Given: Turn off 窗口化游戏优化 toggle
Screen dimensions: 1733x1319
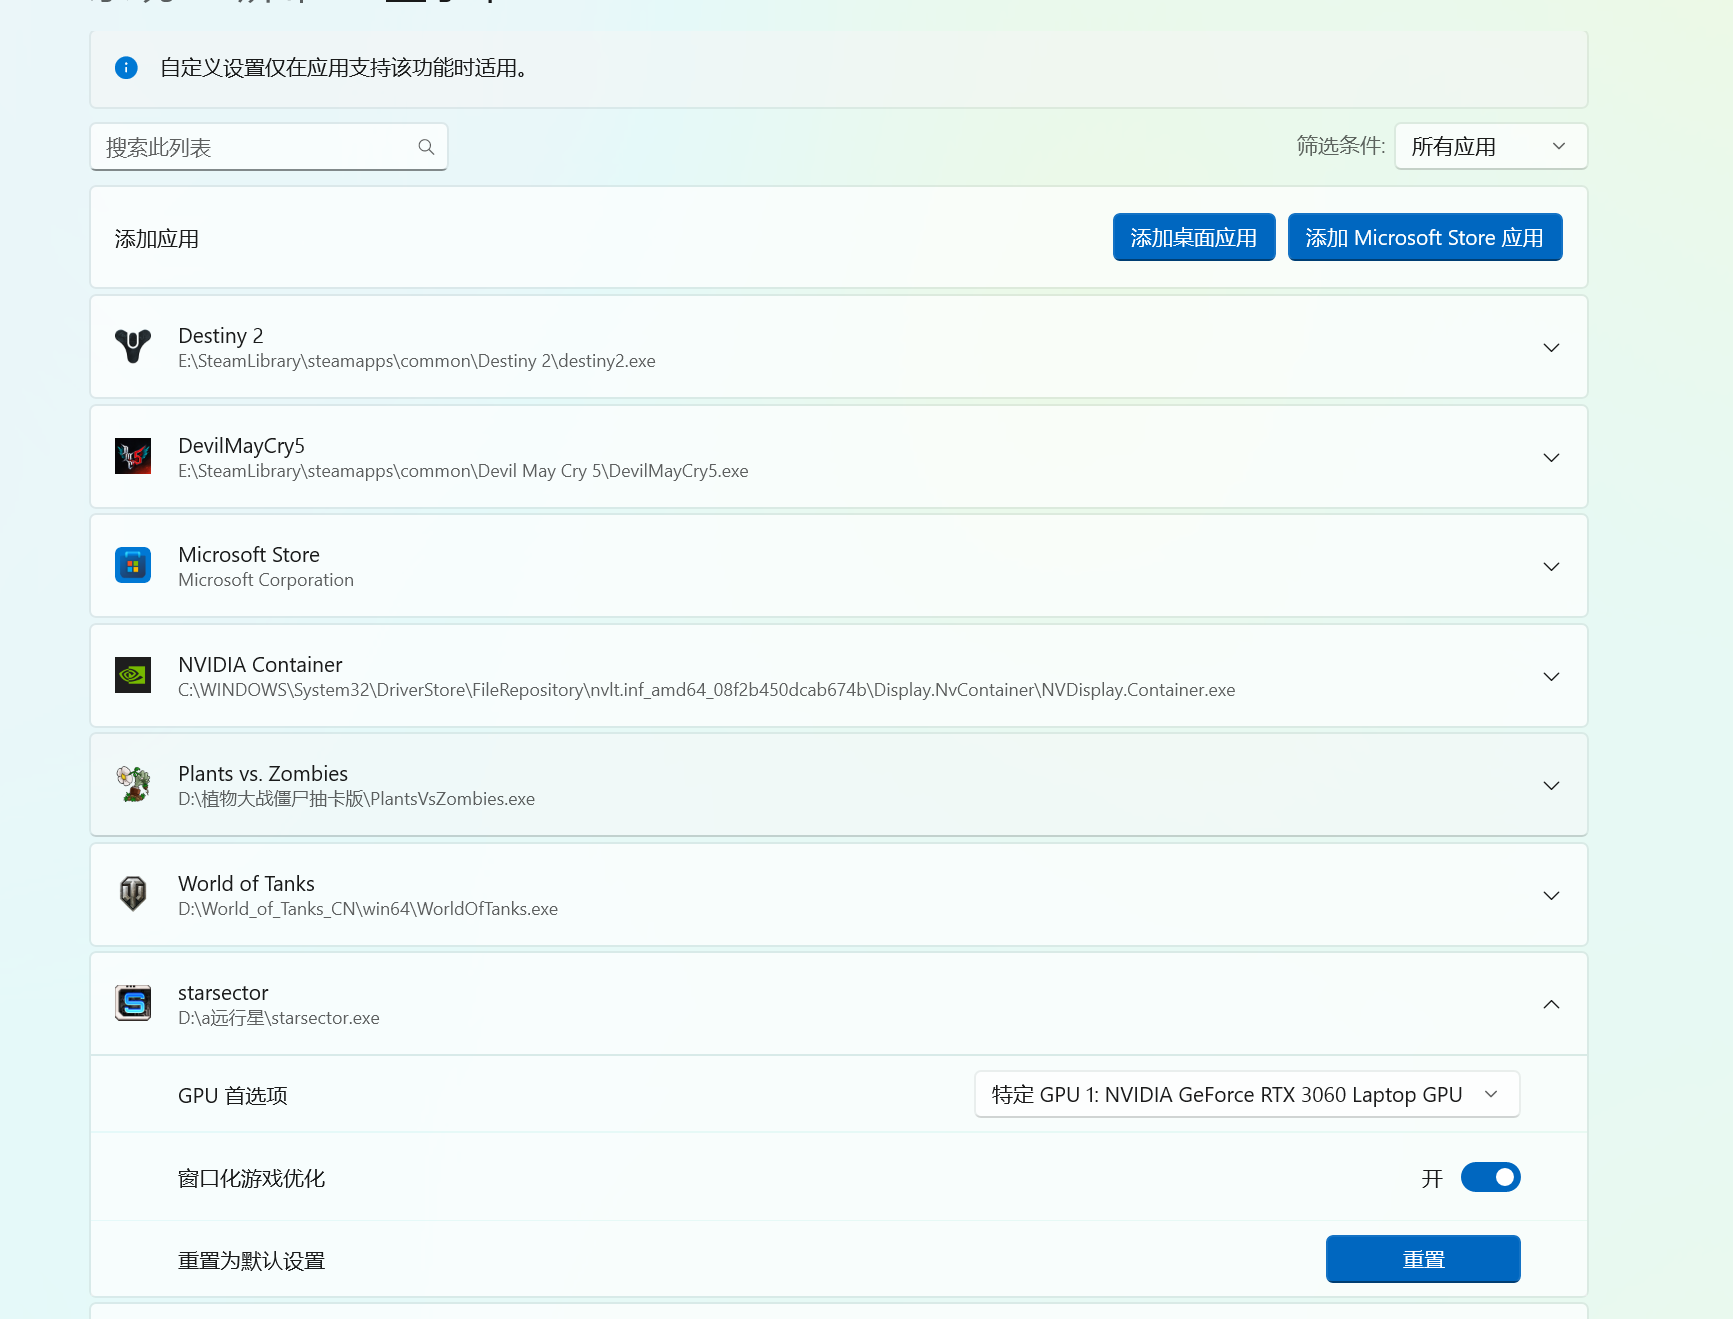Looking at the screenshot, I should (x=1490, y=1178).
